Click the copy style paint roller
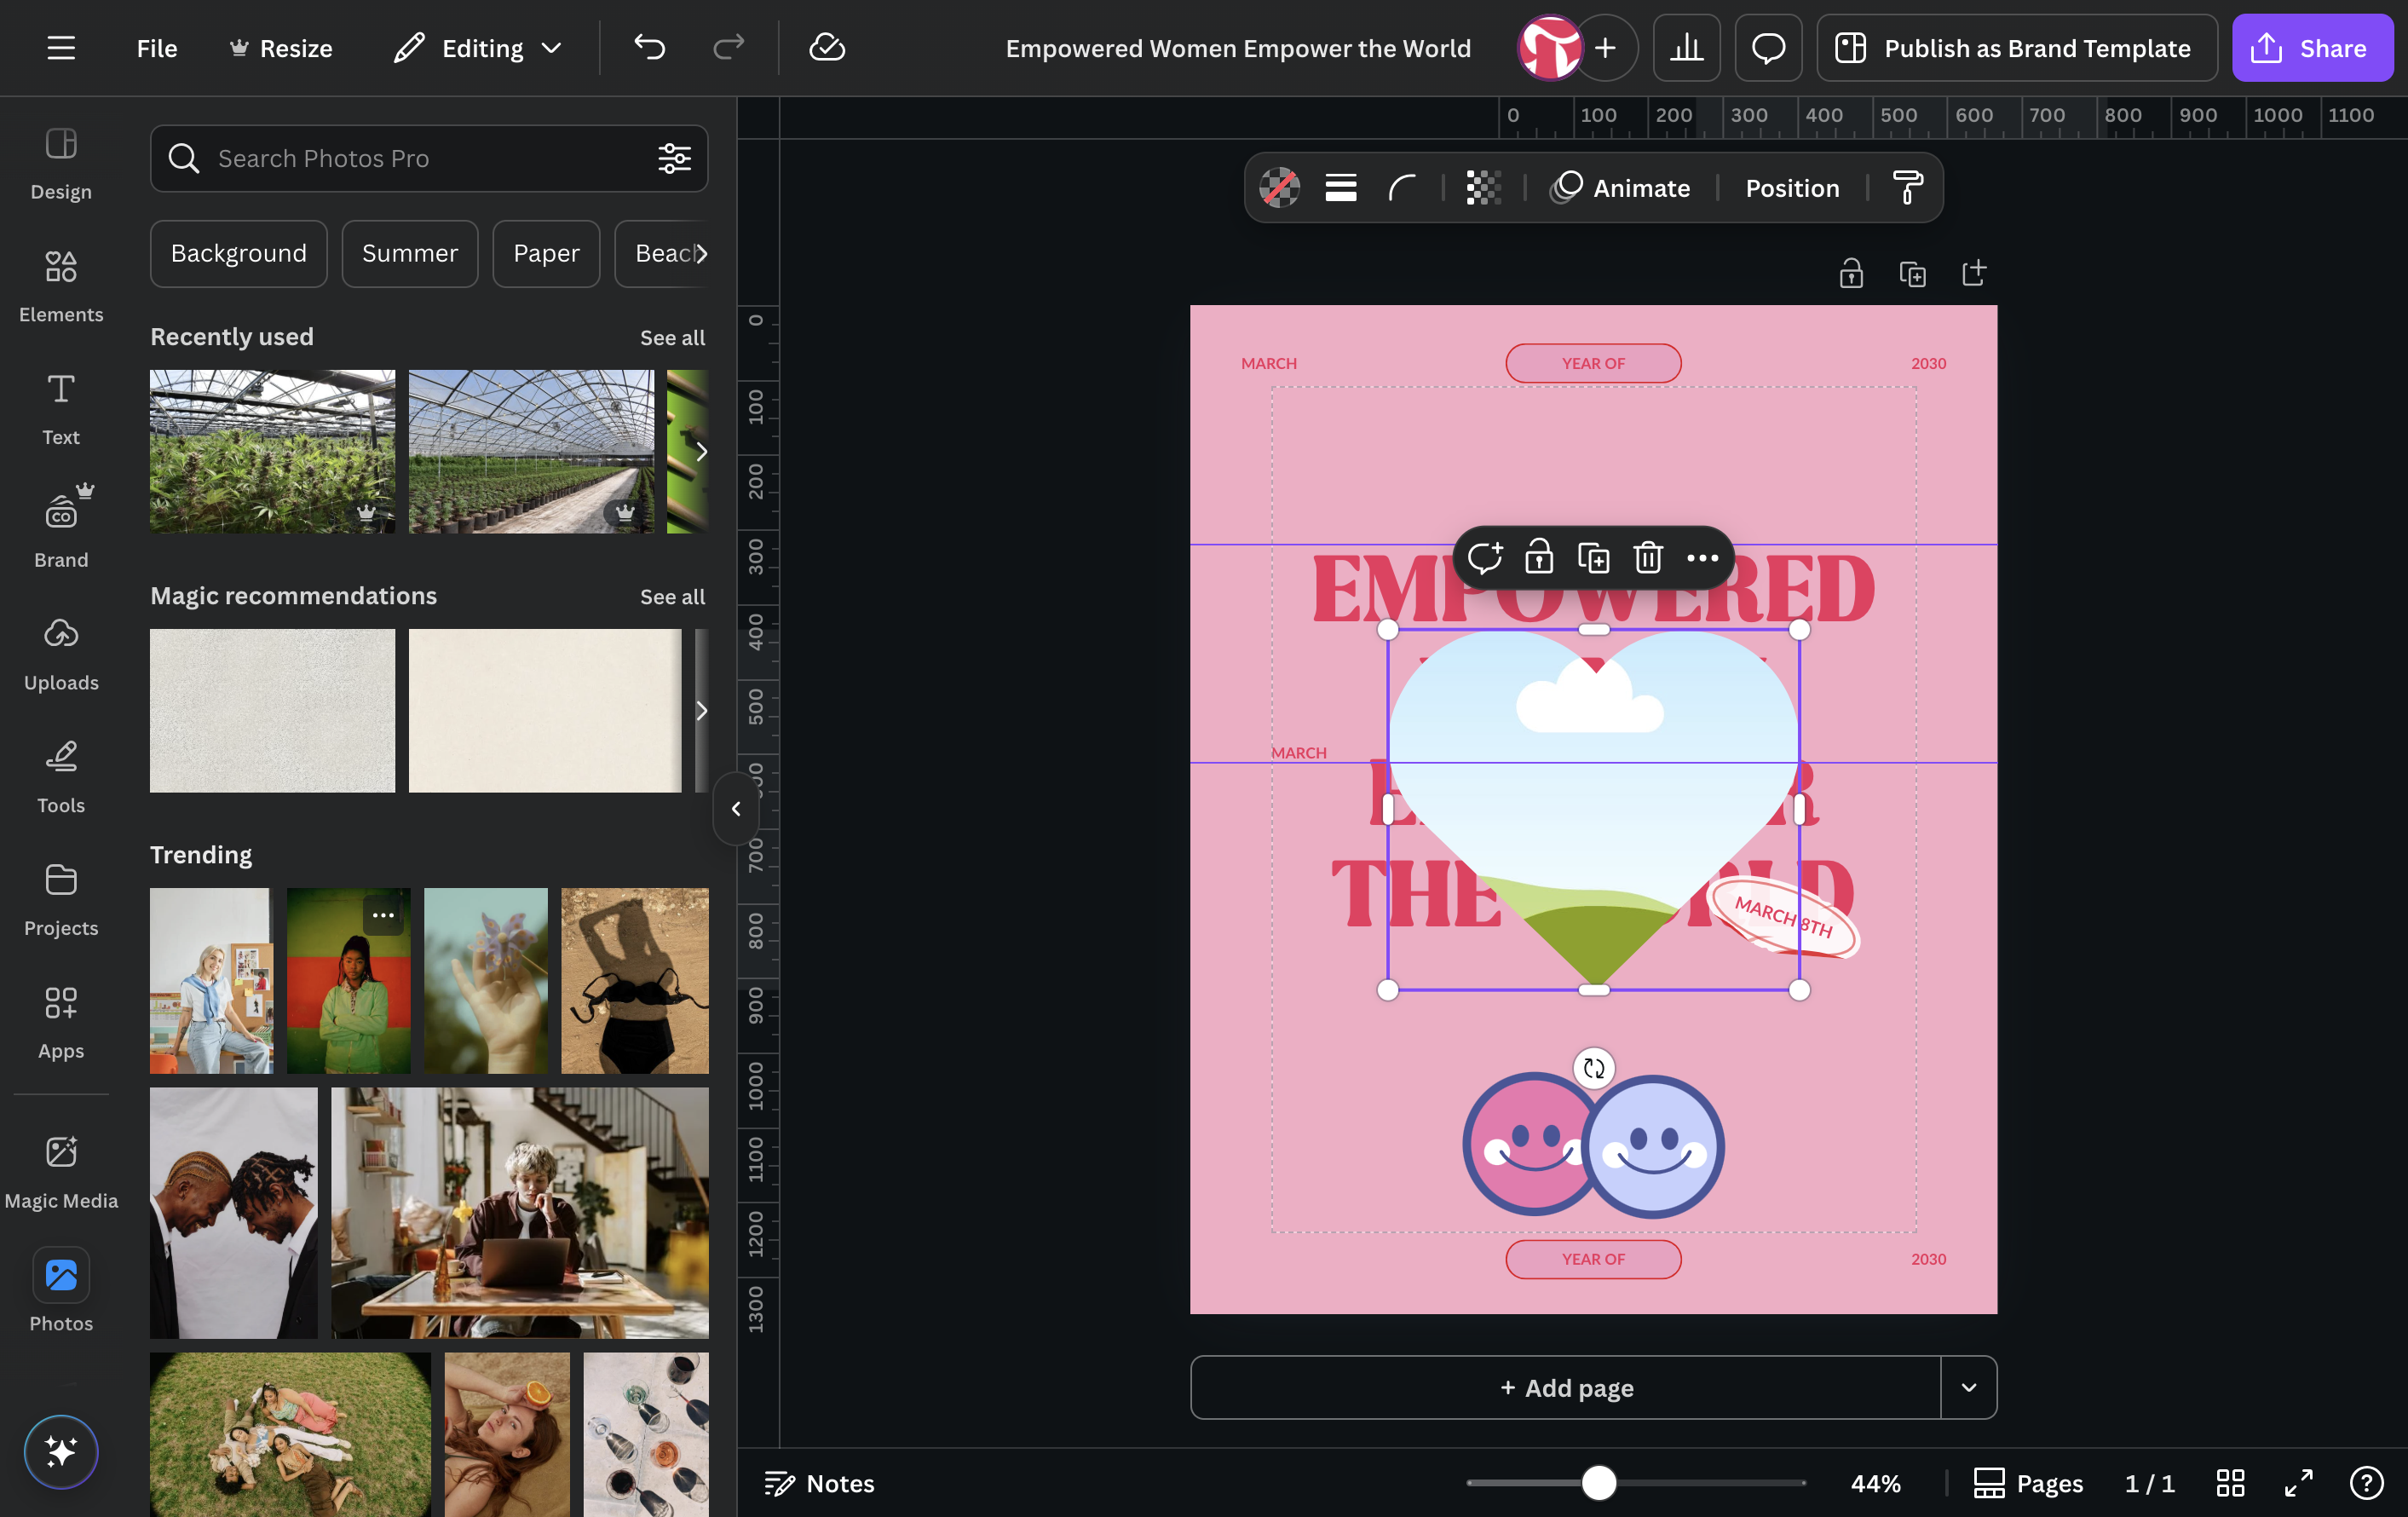Image resolution: width=2408 pixels, height=1517 pixels. (x=1908, y=188)
